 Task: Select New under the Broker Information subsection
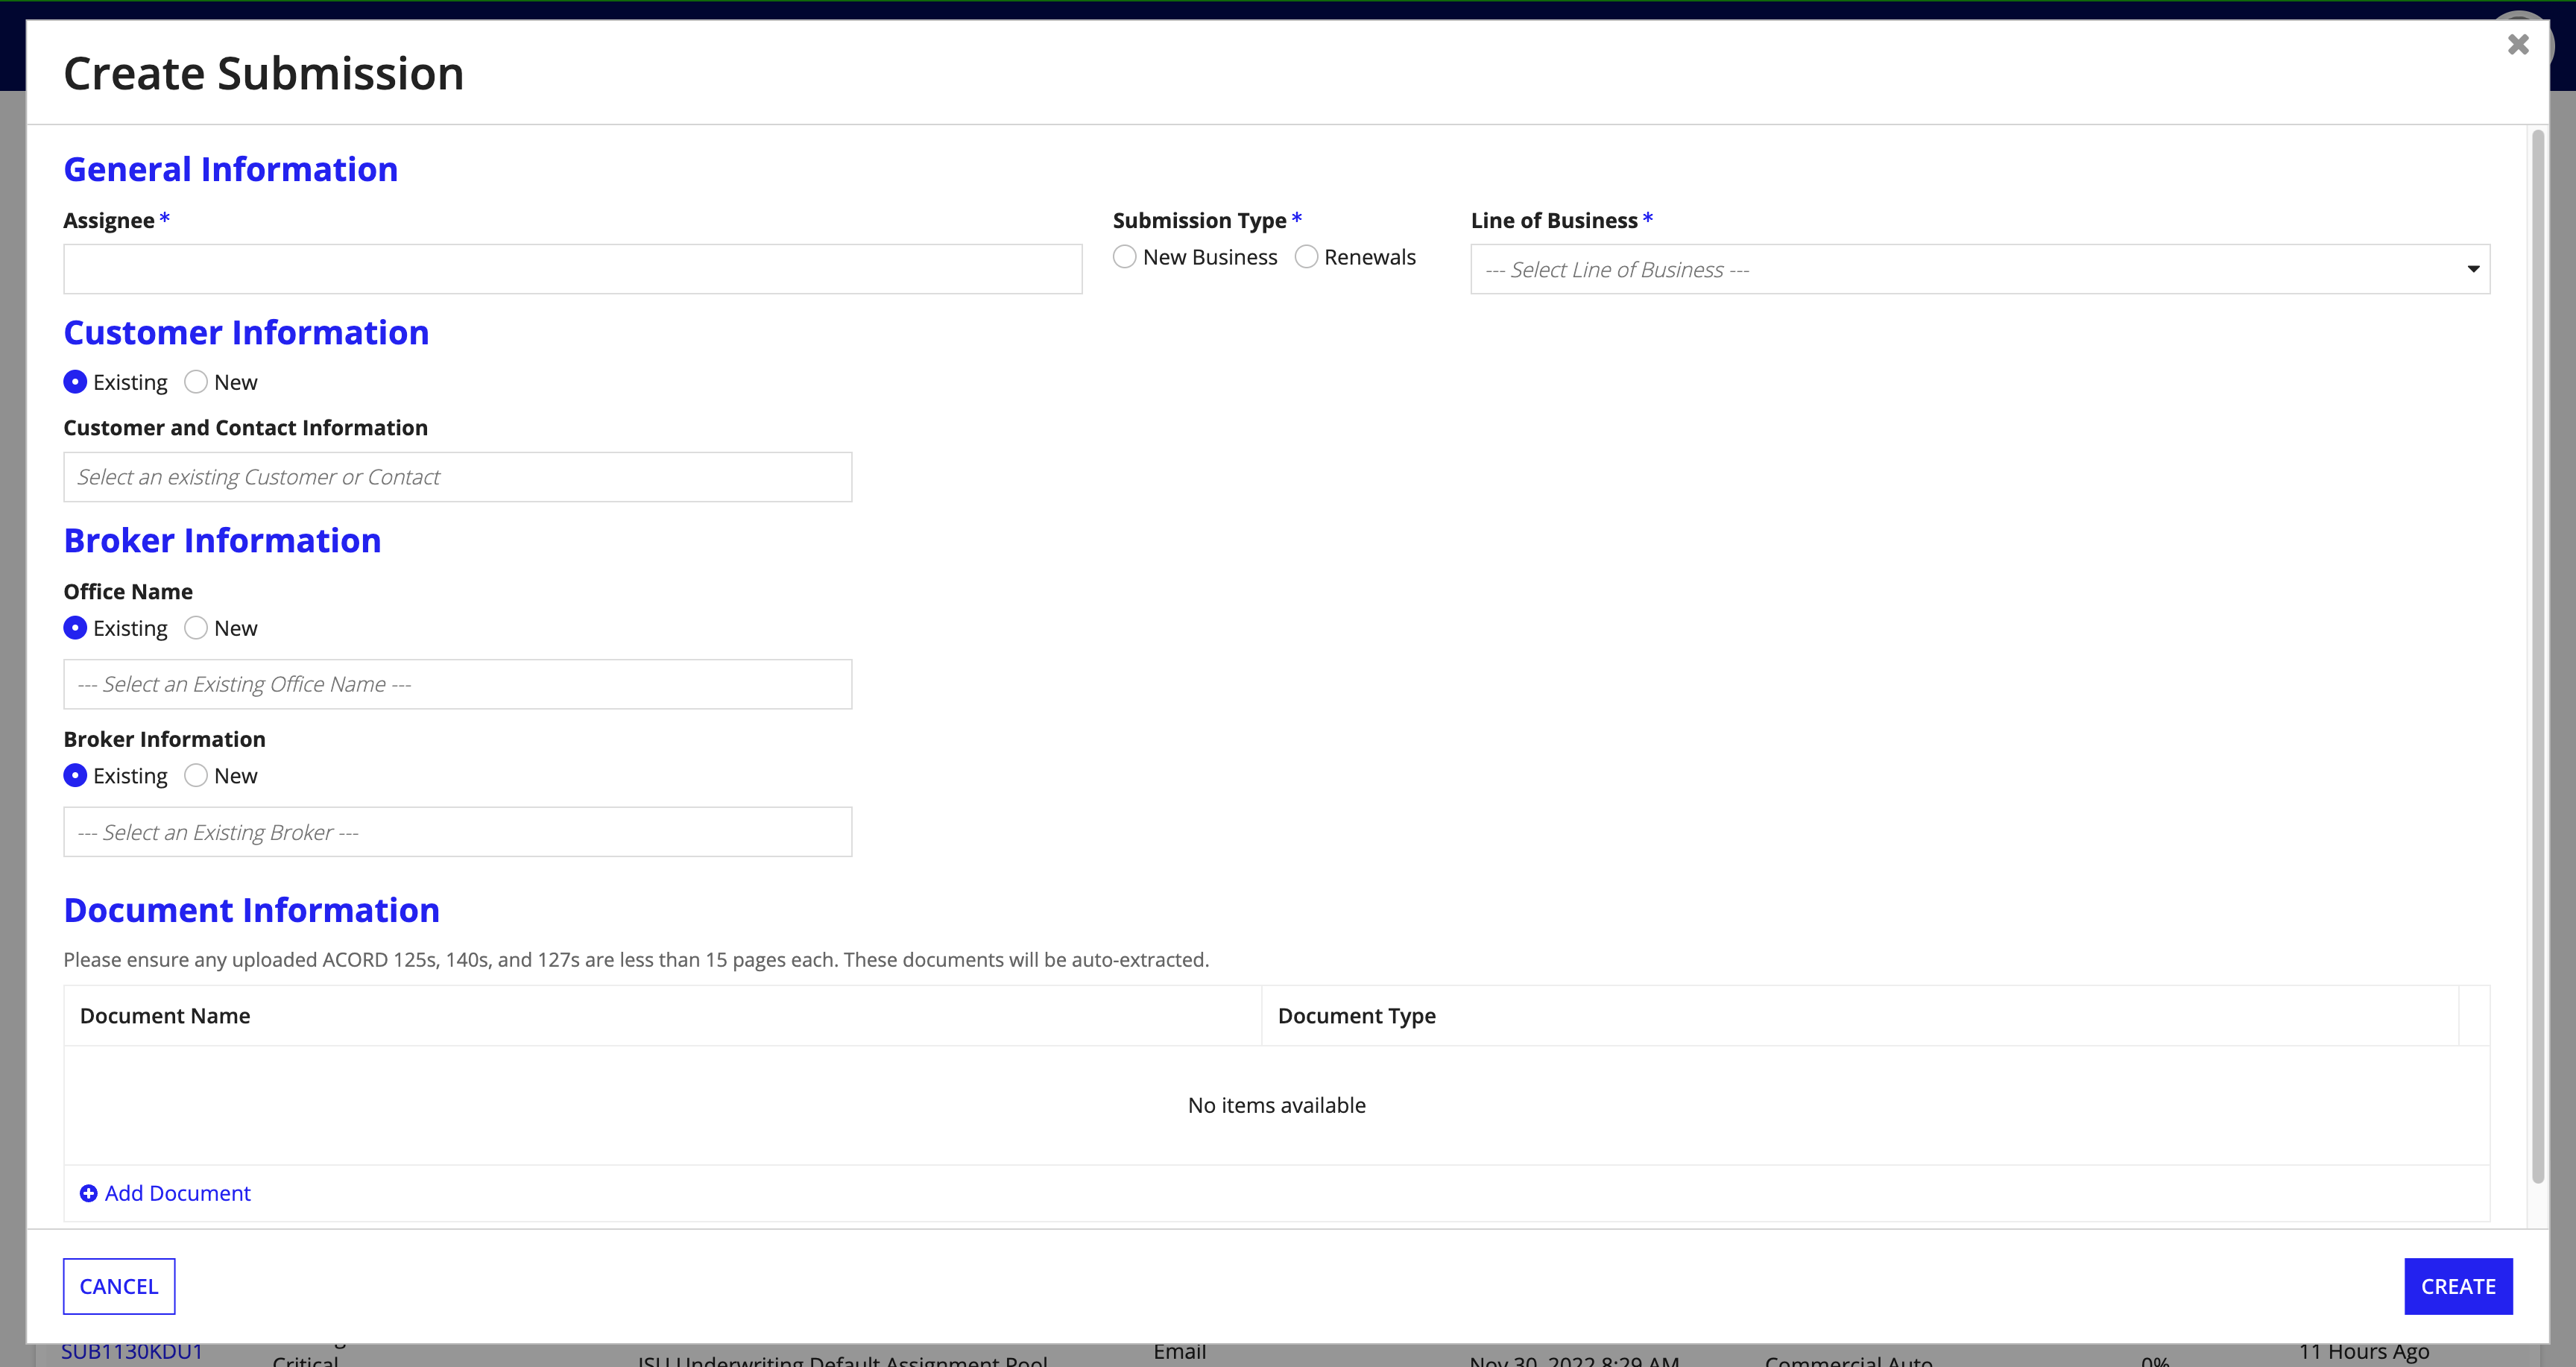(196, 776)
